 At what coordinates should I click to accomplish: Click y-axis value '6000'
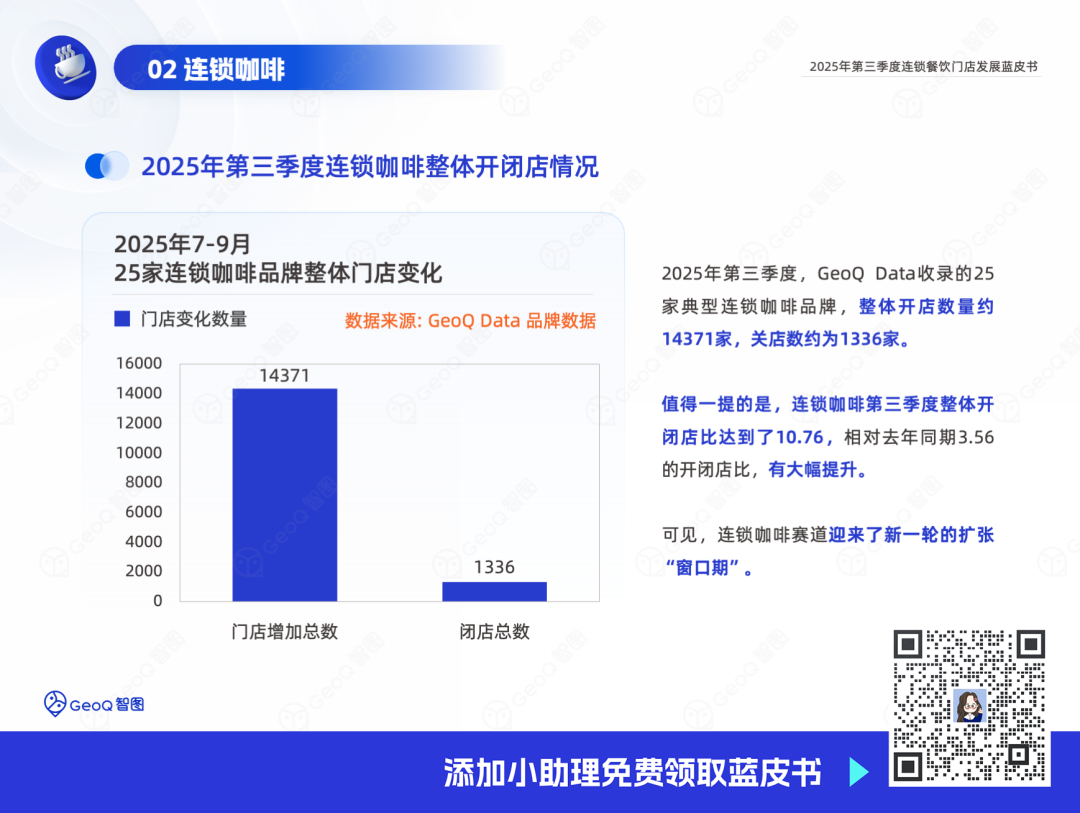[x=144, y=511]
